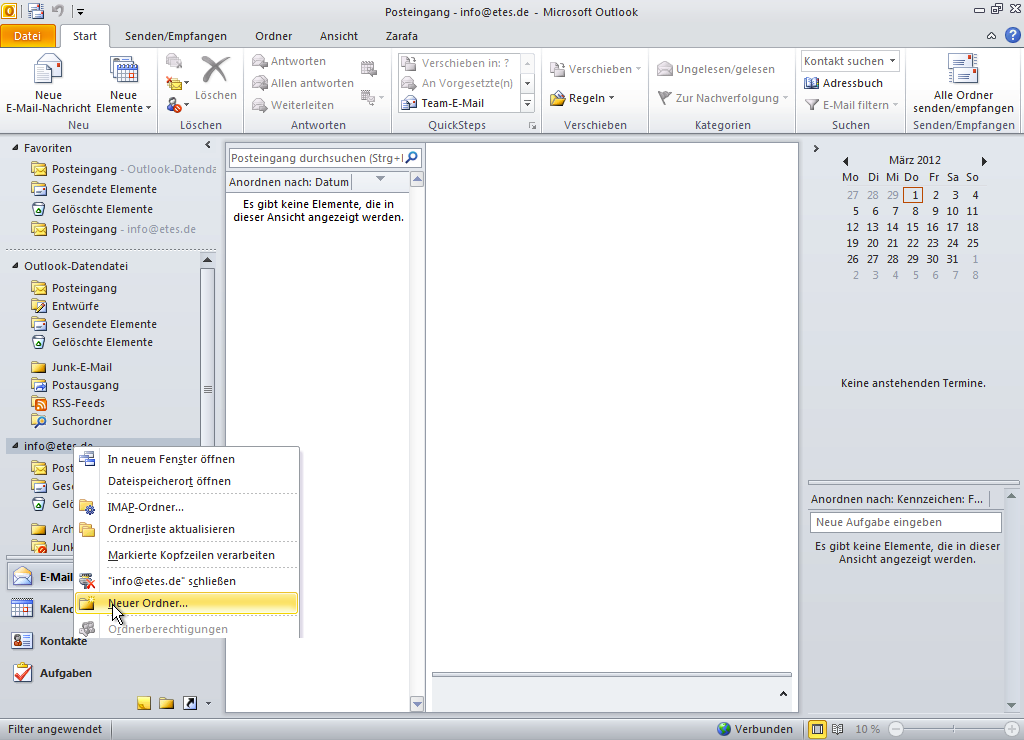Click the zoom in plus button
Viewport: 1024px width, 740px height.
(x=1012, y=729)
